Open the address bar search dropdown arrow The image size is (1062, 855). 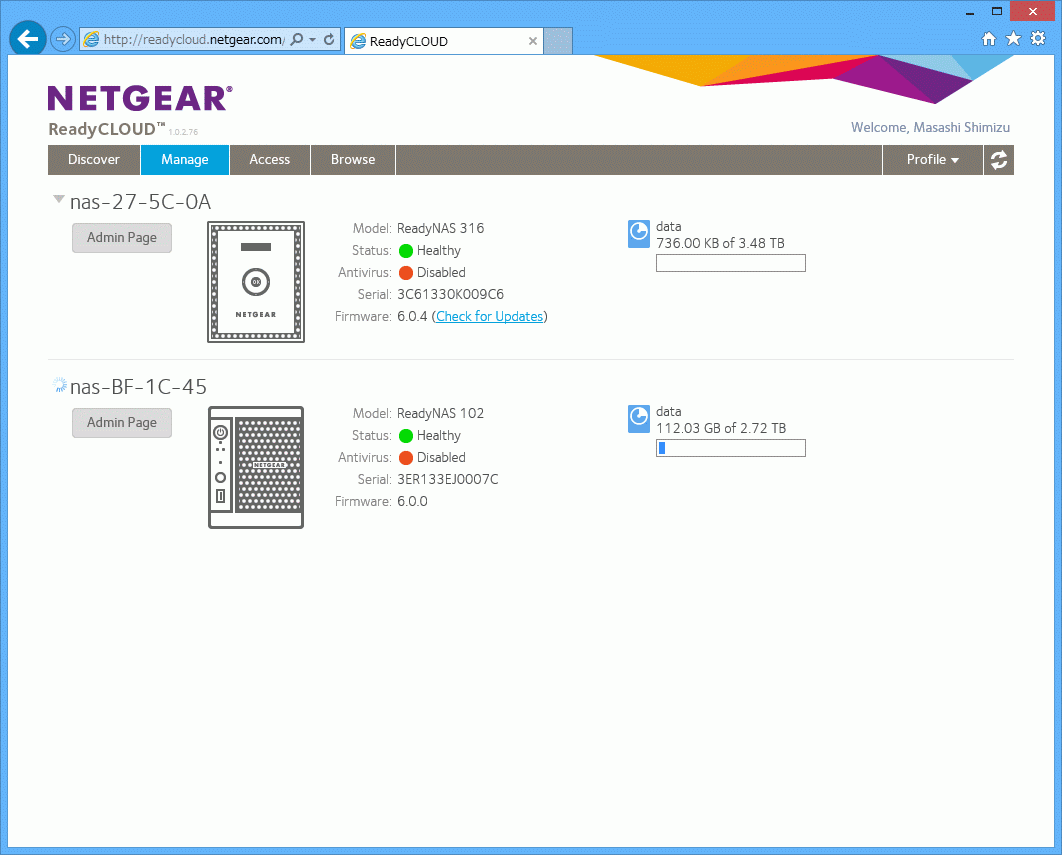click(x=312, y=40)
